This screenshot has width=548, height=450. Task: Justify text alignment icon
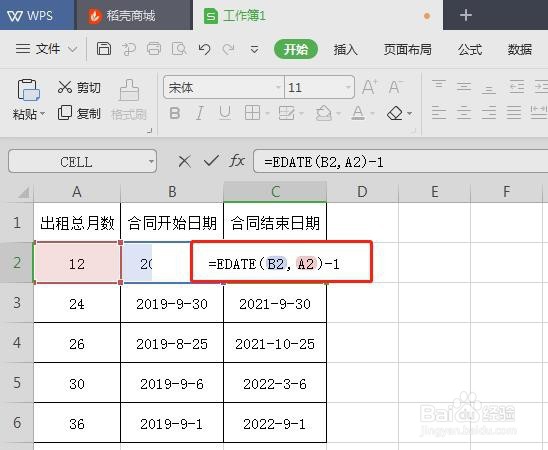point(514,112)
